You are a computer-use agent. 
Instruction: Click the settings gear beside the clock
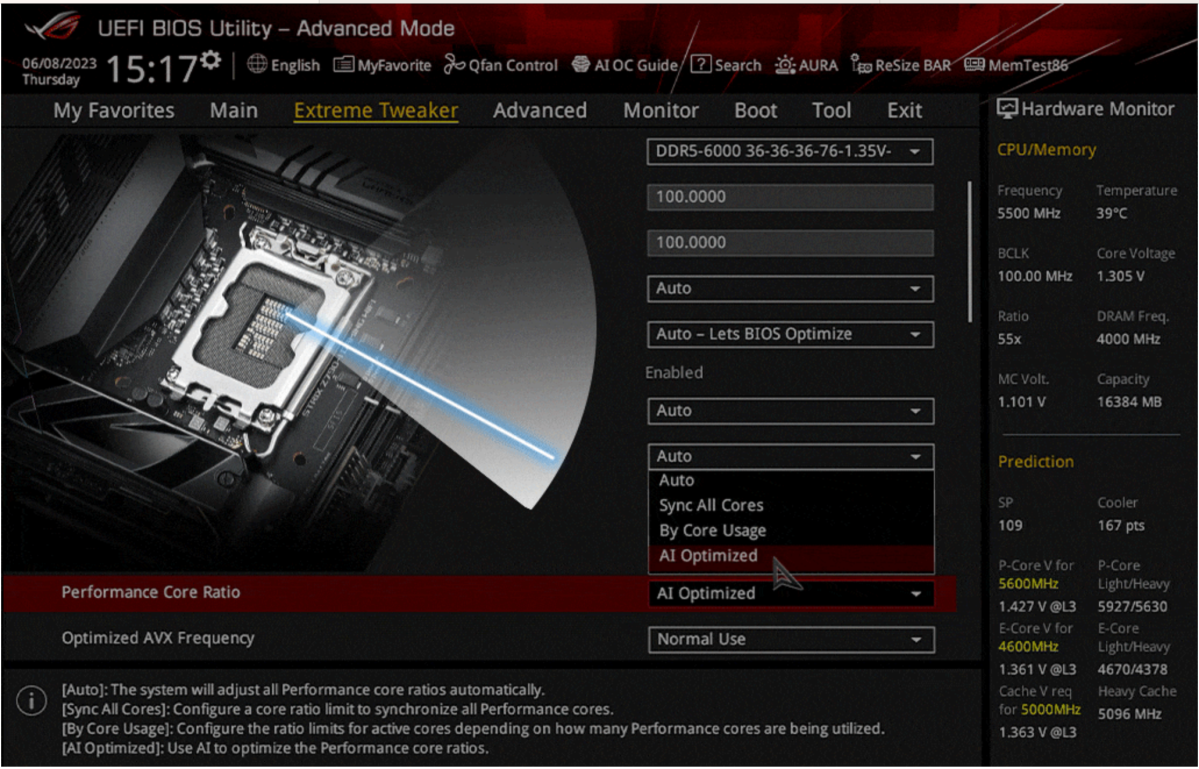pos(210,60)
